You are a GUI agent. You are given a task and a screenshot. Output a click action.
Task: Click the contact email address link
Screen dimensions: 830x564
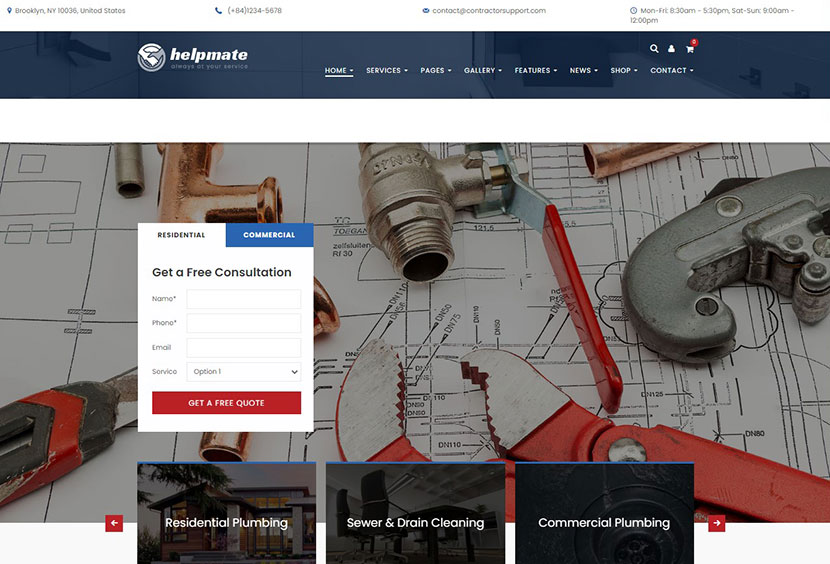tap(489, 11)
